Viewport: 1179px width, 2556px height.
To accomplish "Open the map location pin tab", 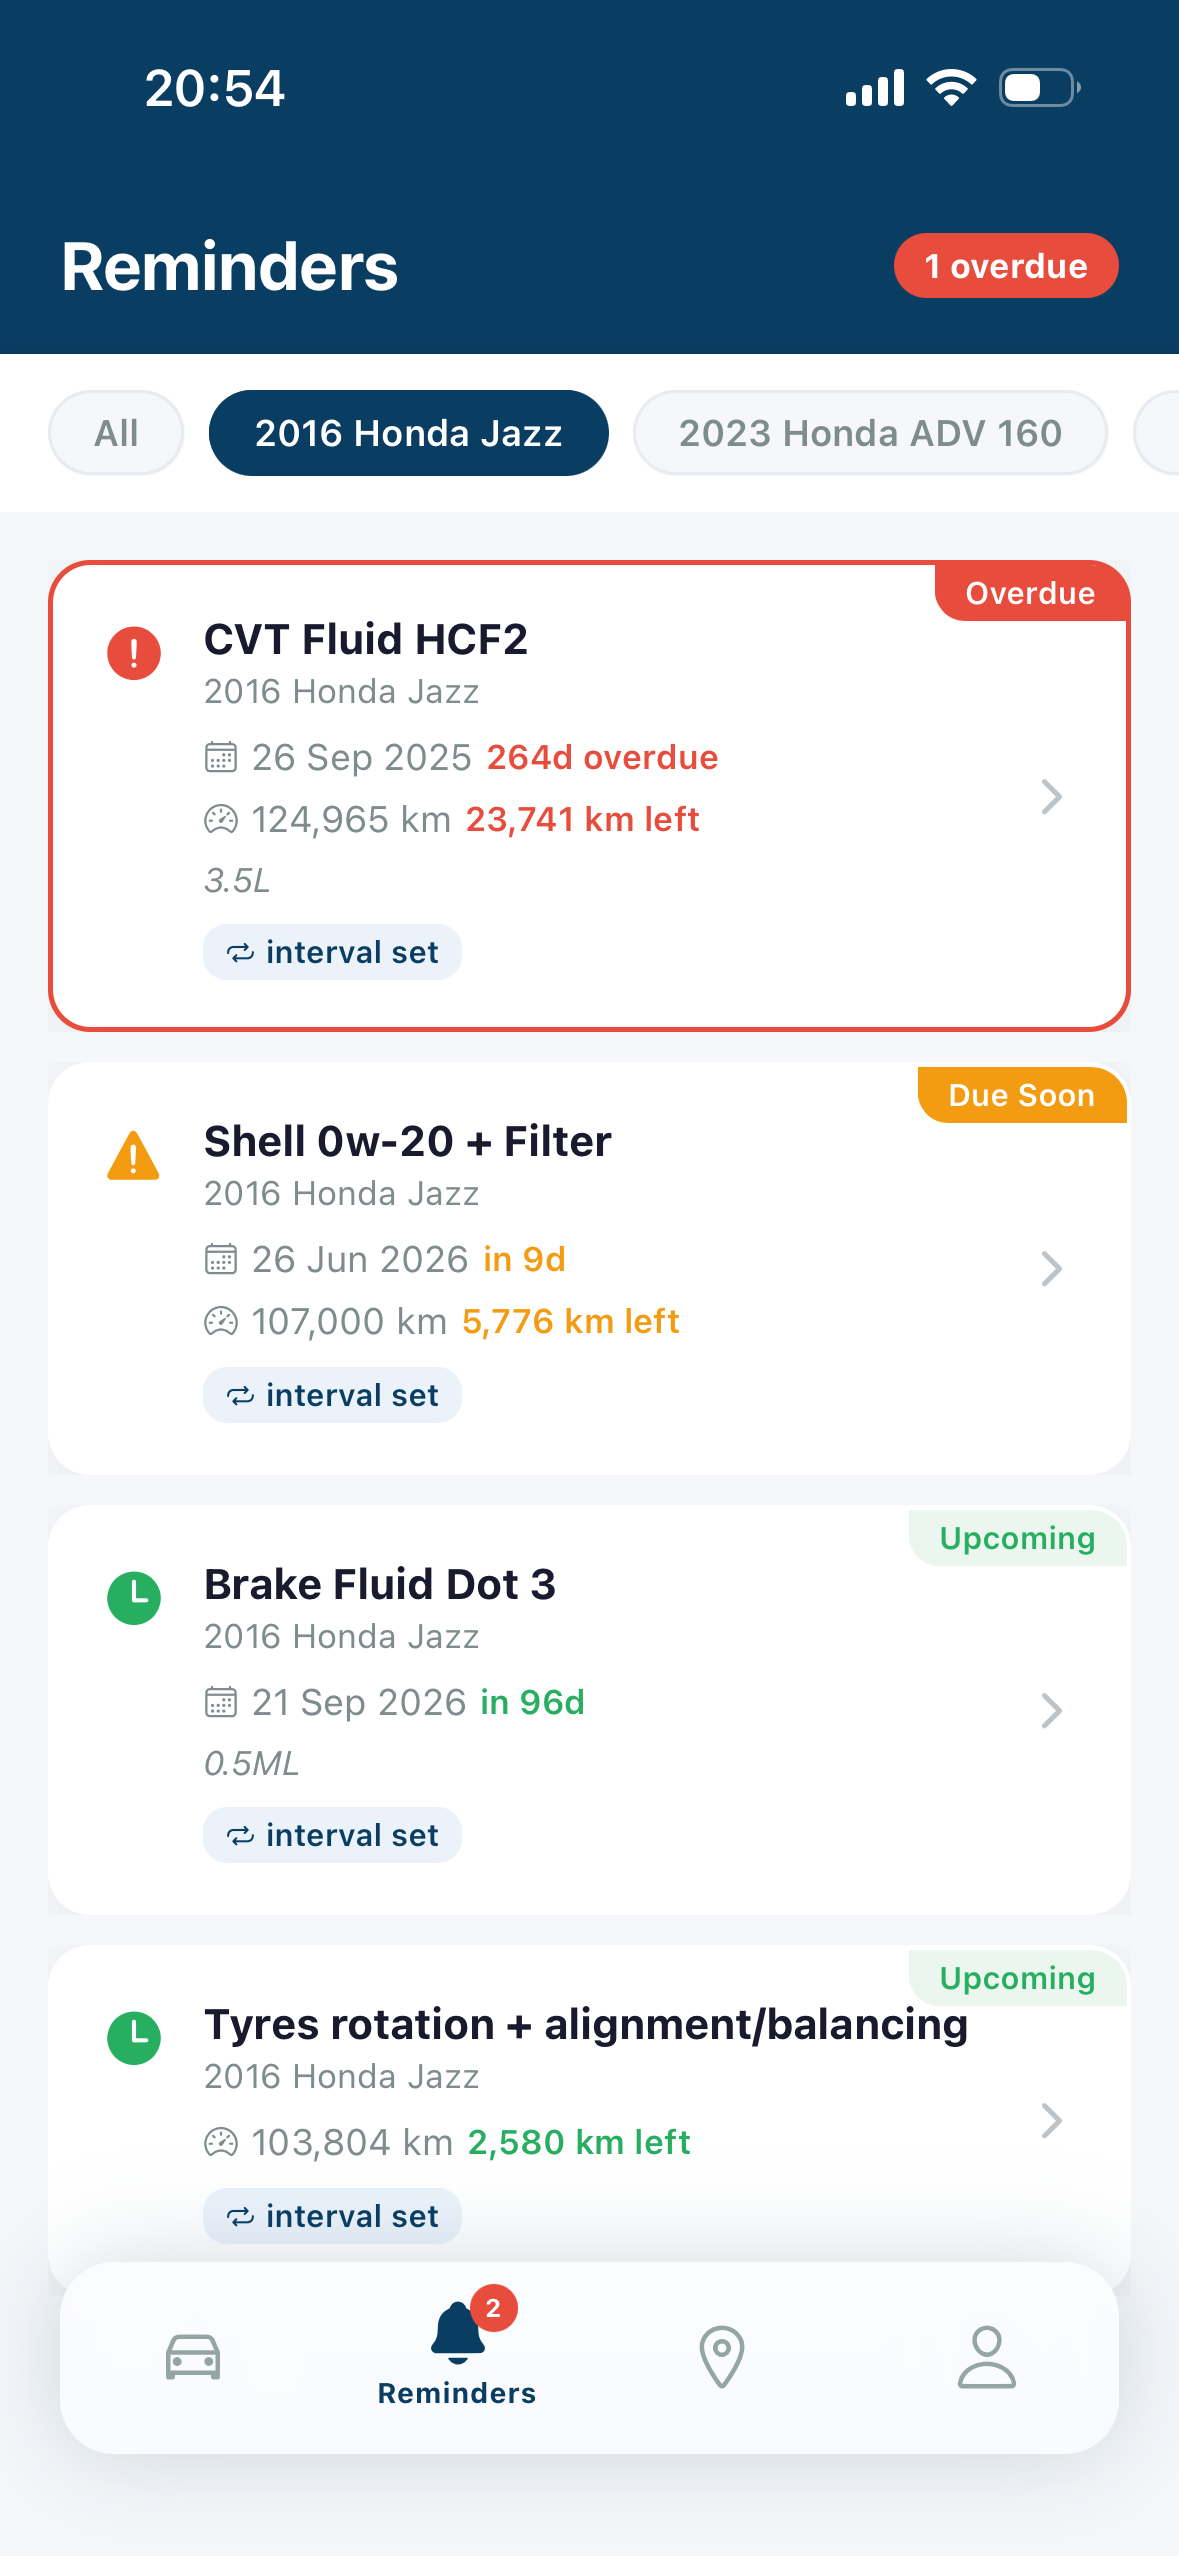I will tap(722, 2357).
